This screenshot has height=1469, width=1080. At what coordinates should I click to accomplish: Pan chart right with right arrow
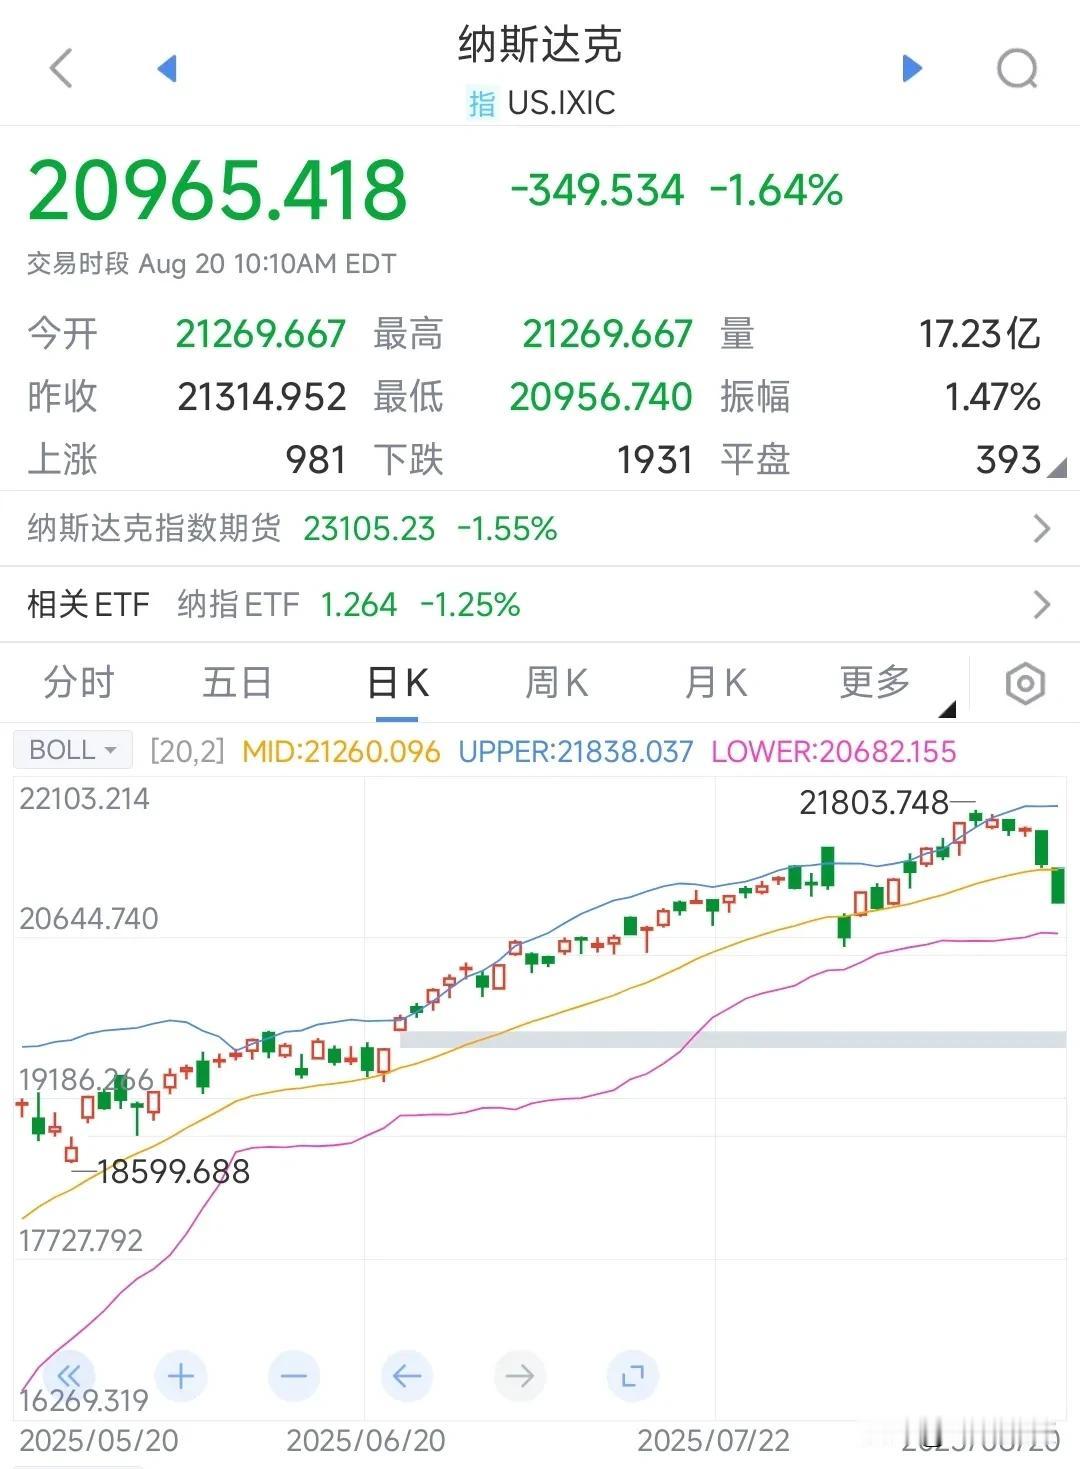click(x=520, y=1376)
